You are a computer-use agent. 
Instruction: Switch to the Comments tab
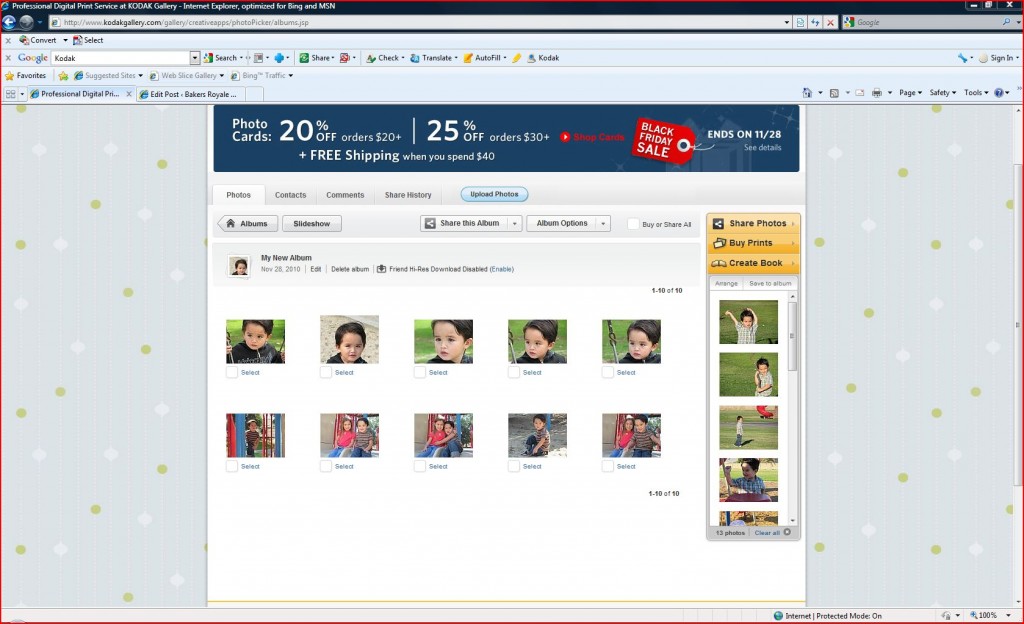[x=345, y=195]
